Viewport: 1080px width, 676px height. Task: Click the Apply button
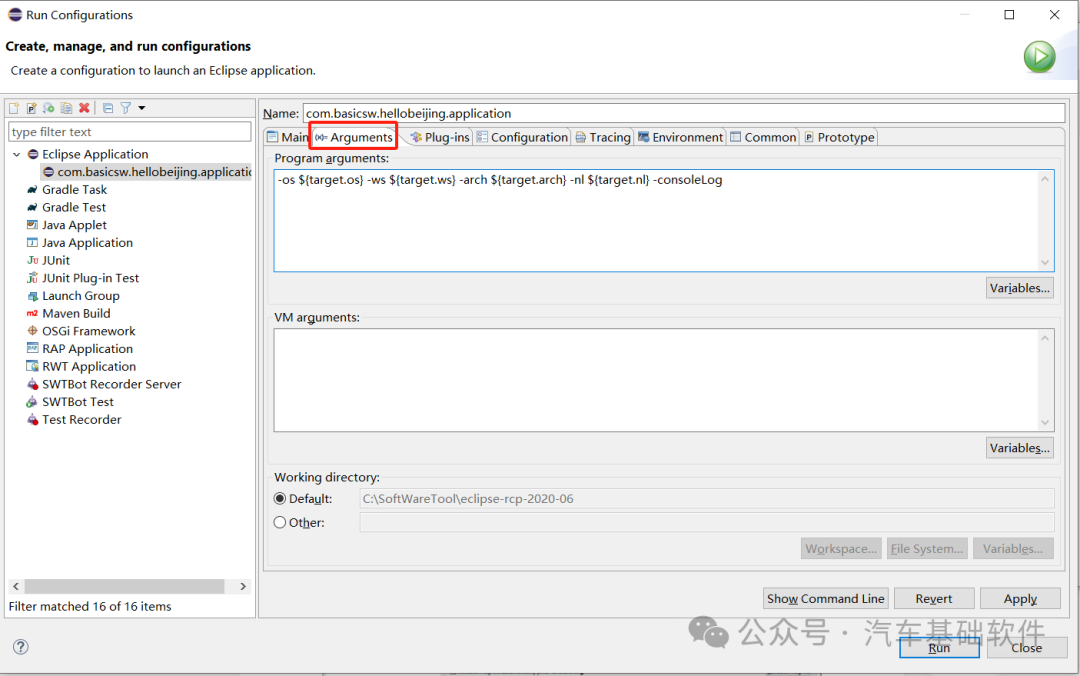coord(1020,599)
